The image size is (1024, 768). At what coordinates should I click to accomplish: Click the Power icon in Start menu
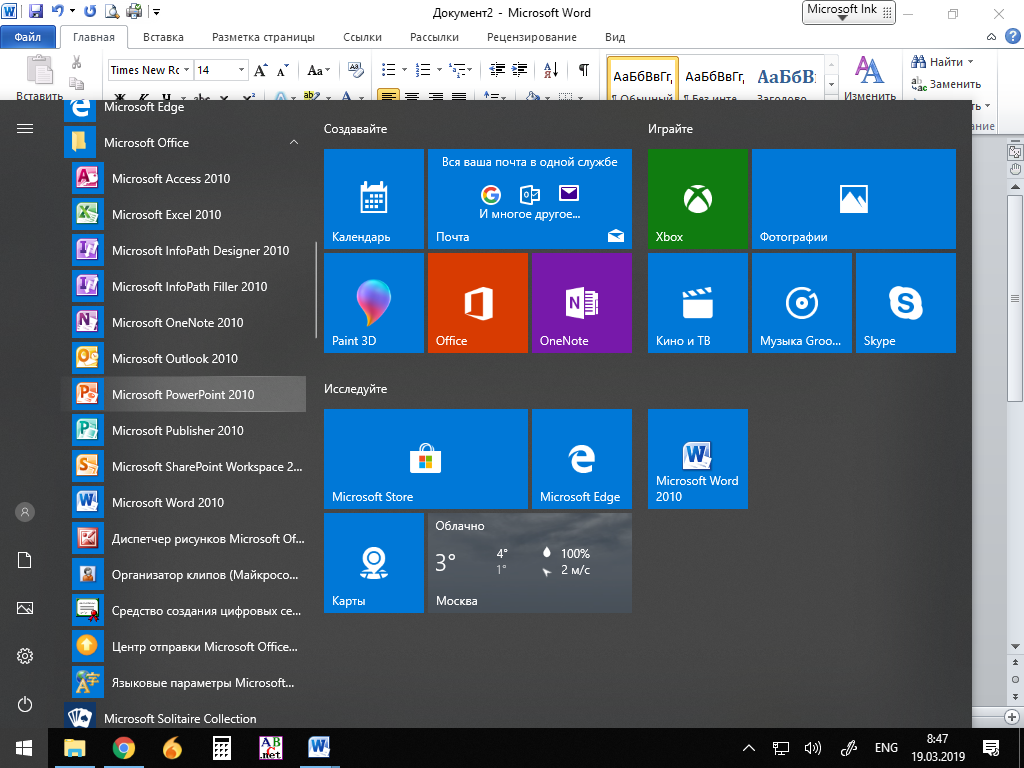[x=25, y=704]
